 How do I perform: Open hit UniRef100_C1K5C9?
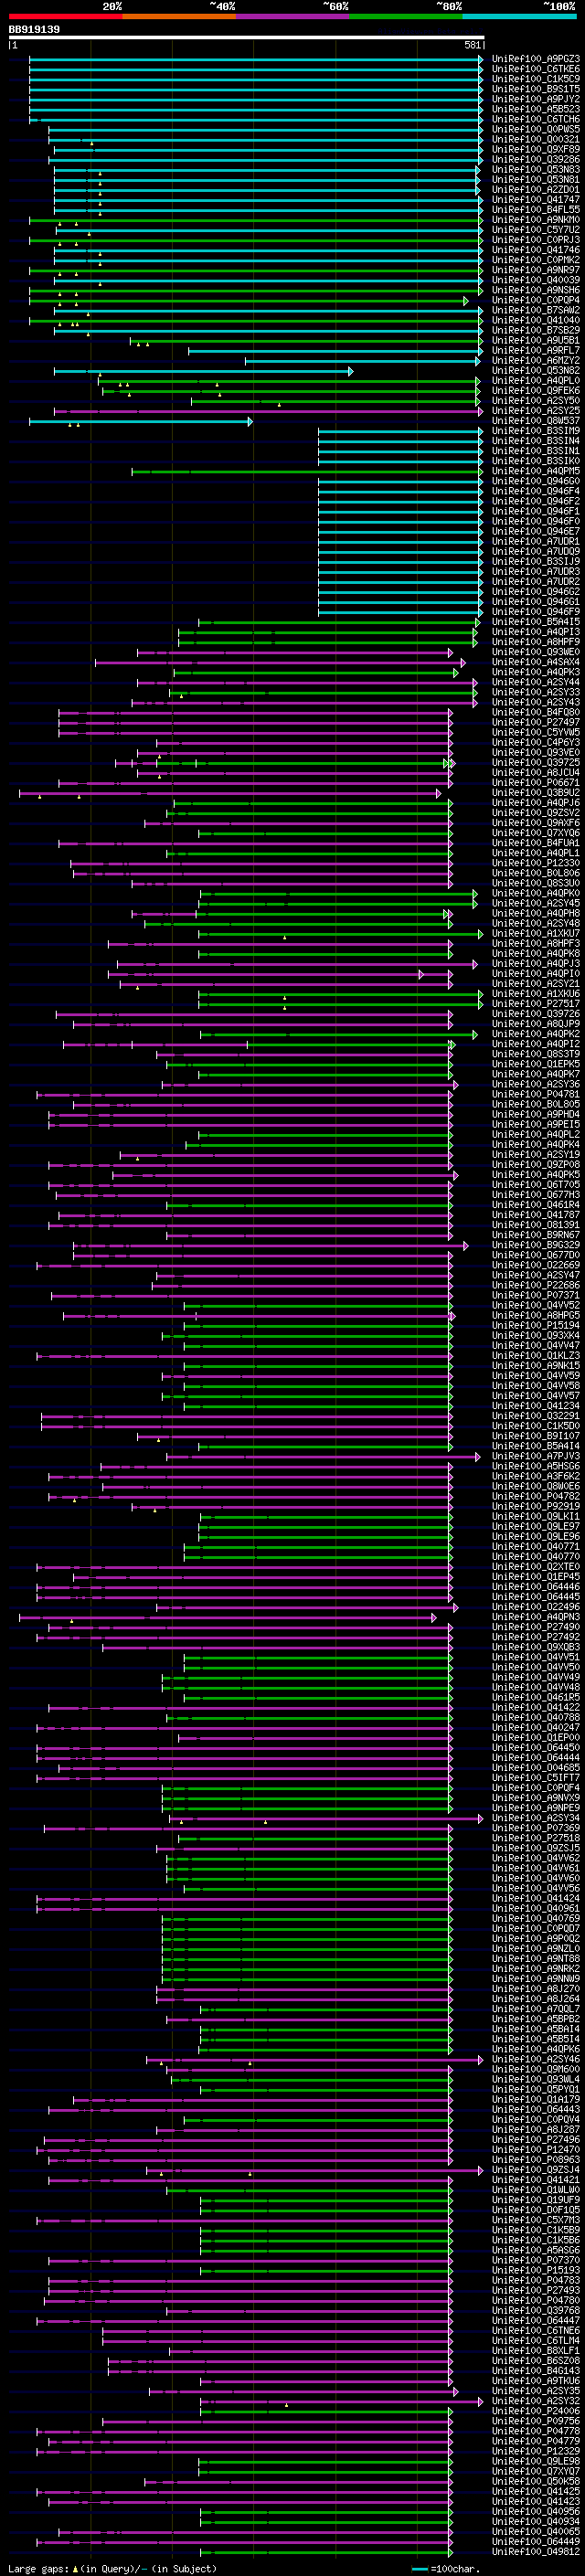pyautogui.click(x=536, y=79)
